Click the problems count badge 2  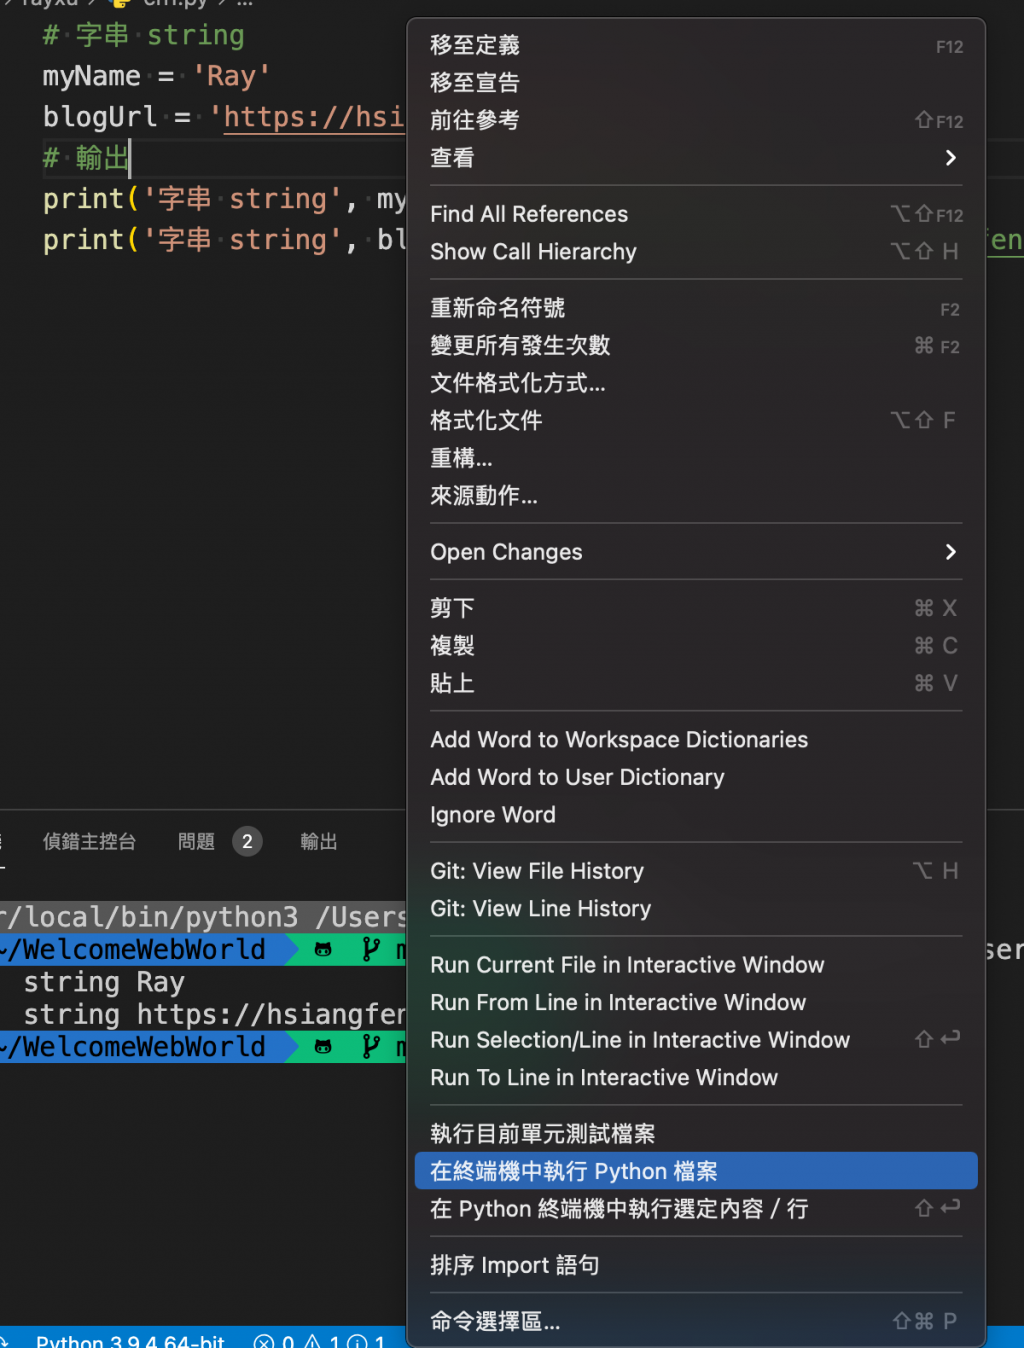tap(247, 842)
